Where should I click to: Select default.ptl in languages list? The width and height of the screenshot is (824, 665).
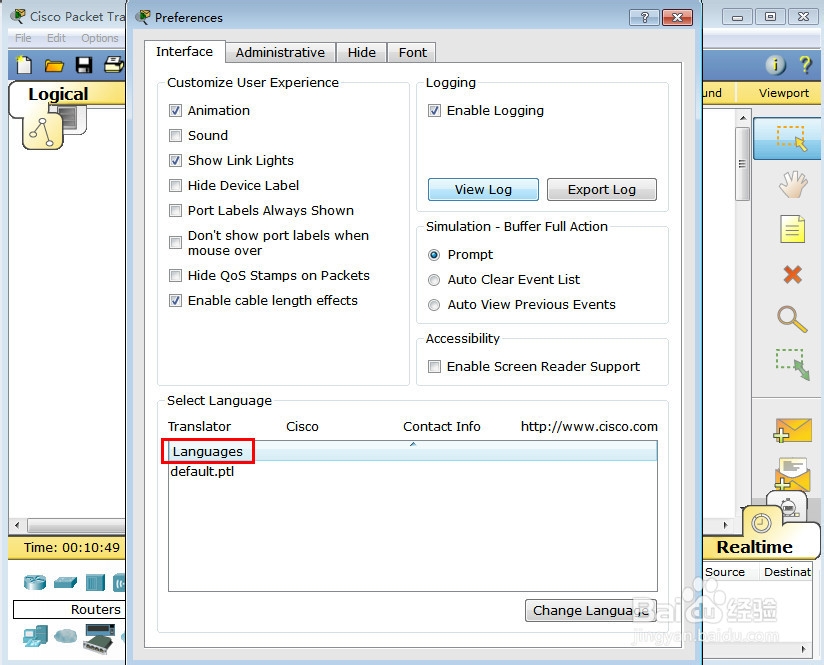pyautogui.click(x=202, y=472)
